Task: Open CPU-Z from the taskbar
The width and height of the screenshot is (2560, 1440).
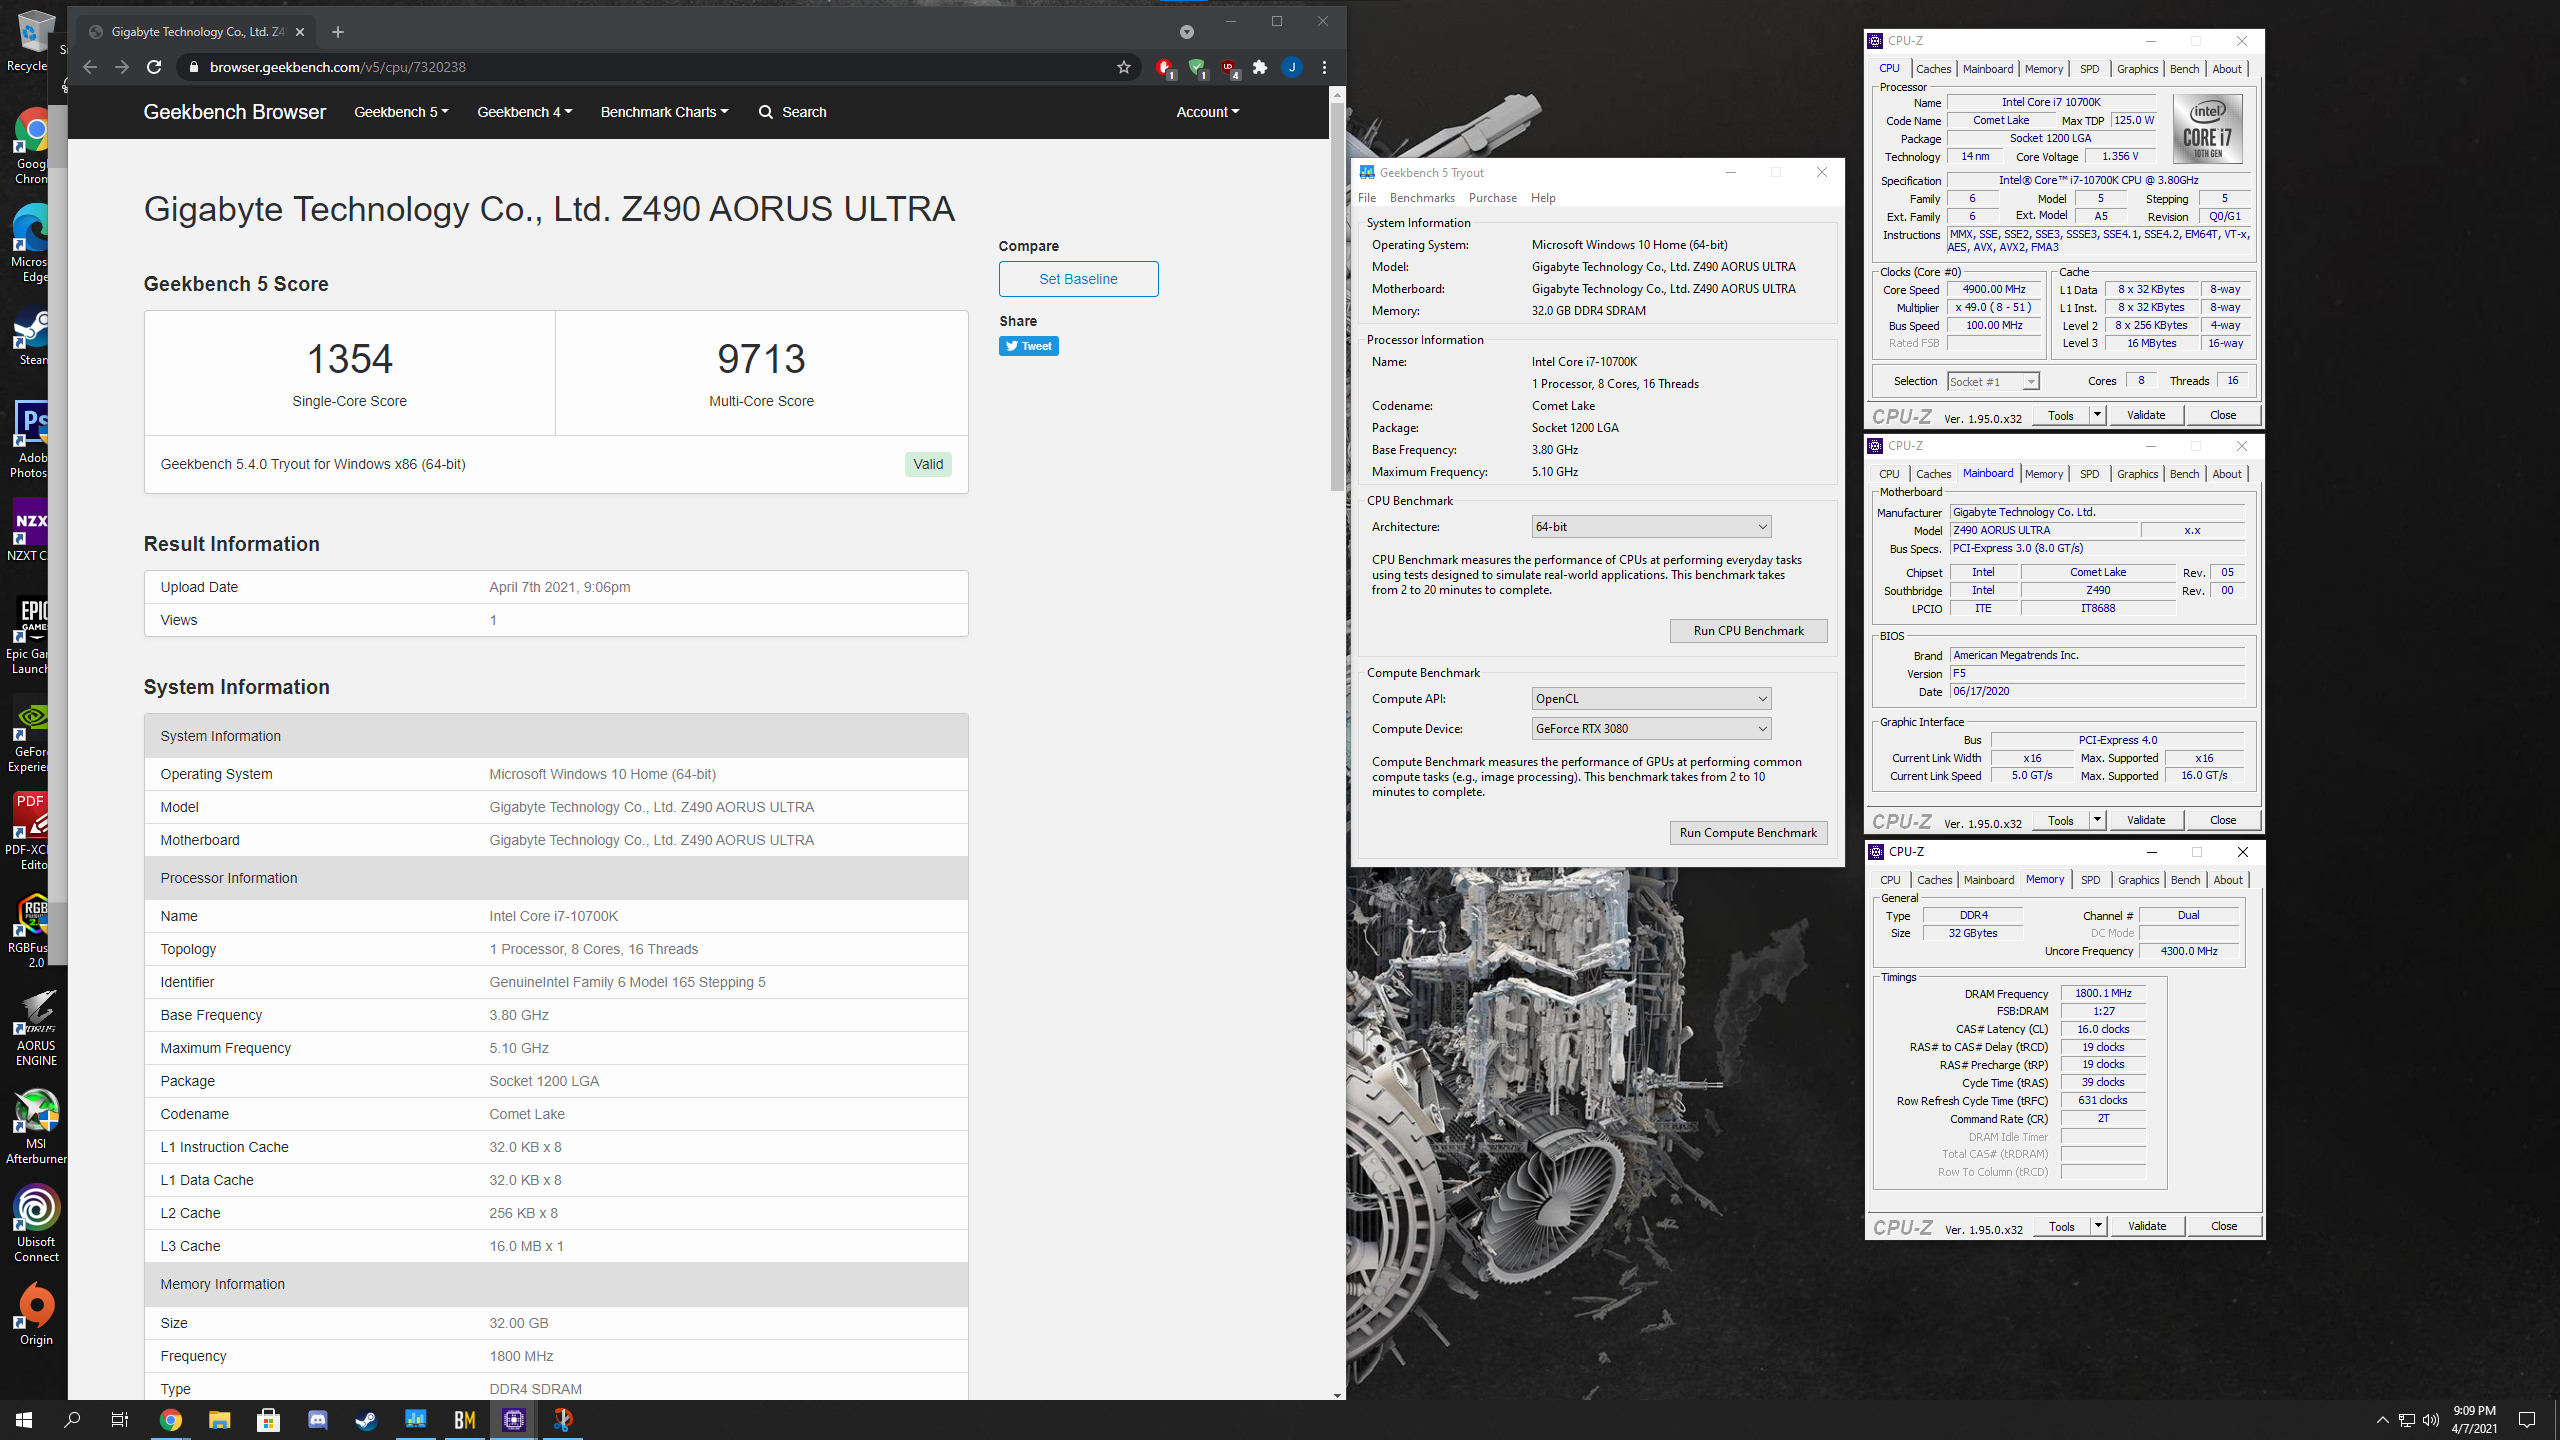Action: [x=514, y=1420]
